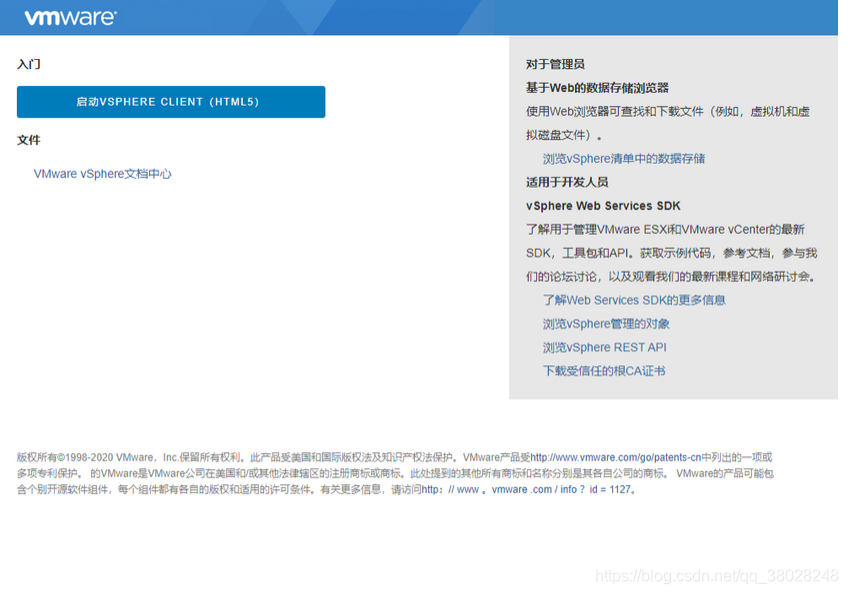Open 浏览vSphere REST API link
This screenshot has height=594, width=848.
(x=604, y=347)
